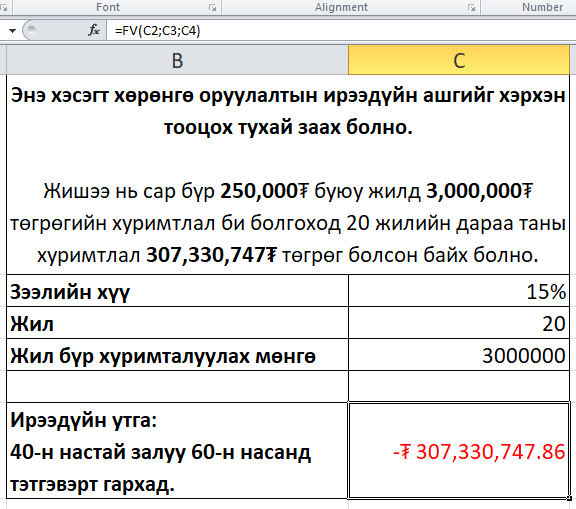Open the Clipboard launcher at far left
This screenshot has height=509, width=576.
click(x=4, y=7)
